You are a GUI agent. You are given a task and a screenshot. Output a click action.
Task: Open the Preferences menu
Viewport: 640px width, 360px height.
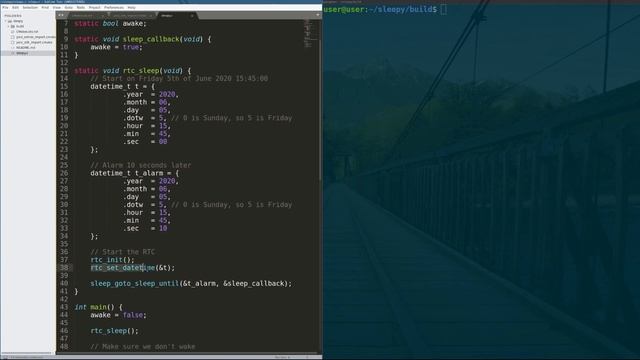coord(114,7)
